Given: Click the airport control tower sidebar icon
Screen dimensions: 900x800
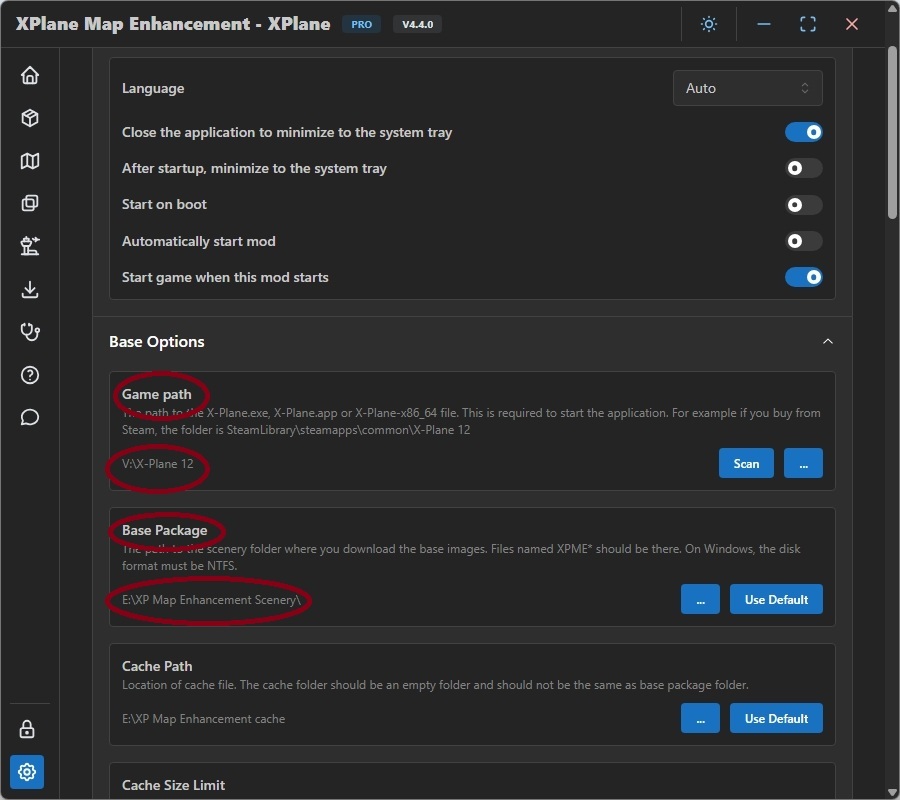Looking at the screenshot, I should [x=30, y=246].
